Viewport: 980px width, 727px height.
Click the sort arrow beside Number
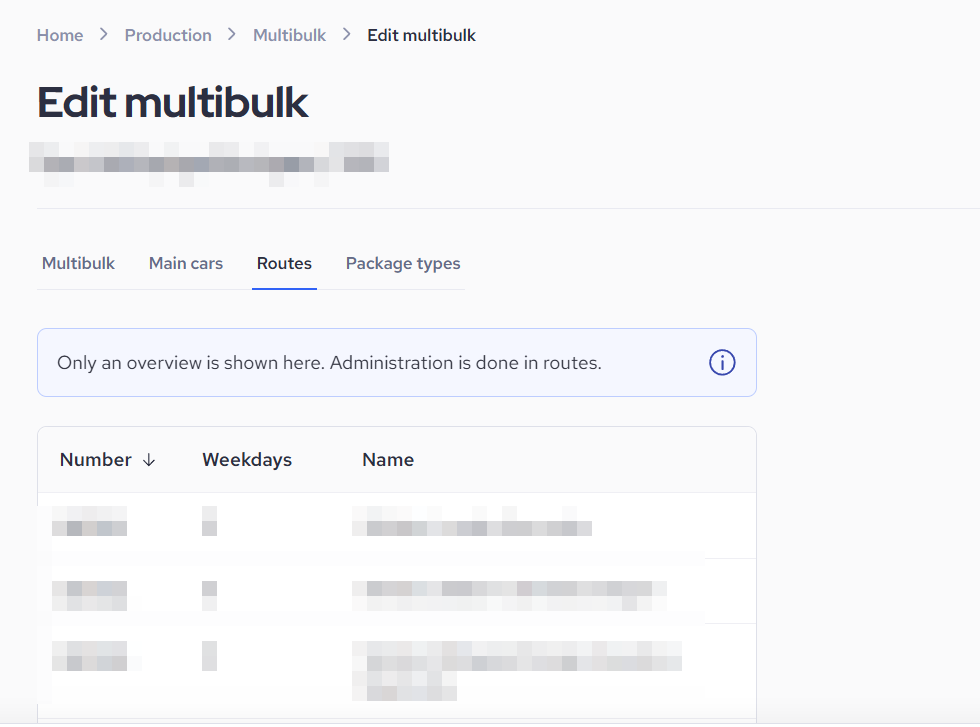point(149,460)
